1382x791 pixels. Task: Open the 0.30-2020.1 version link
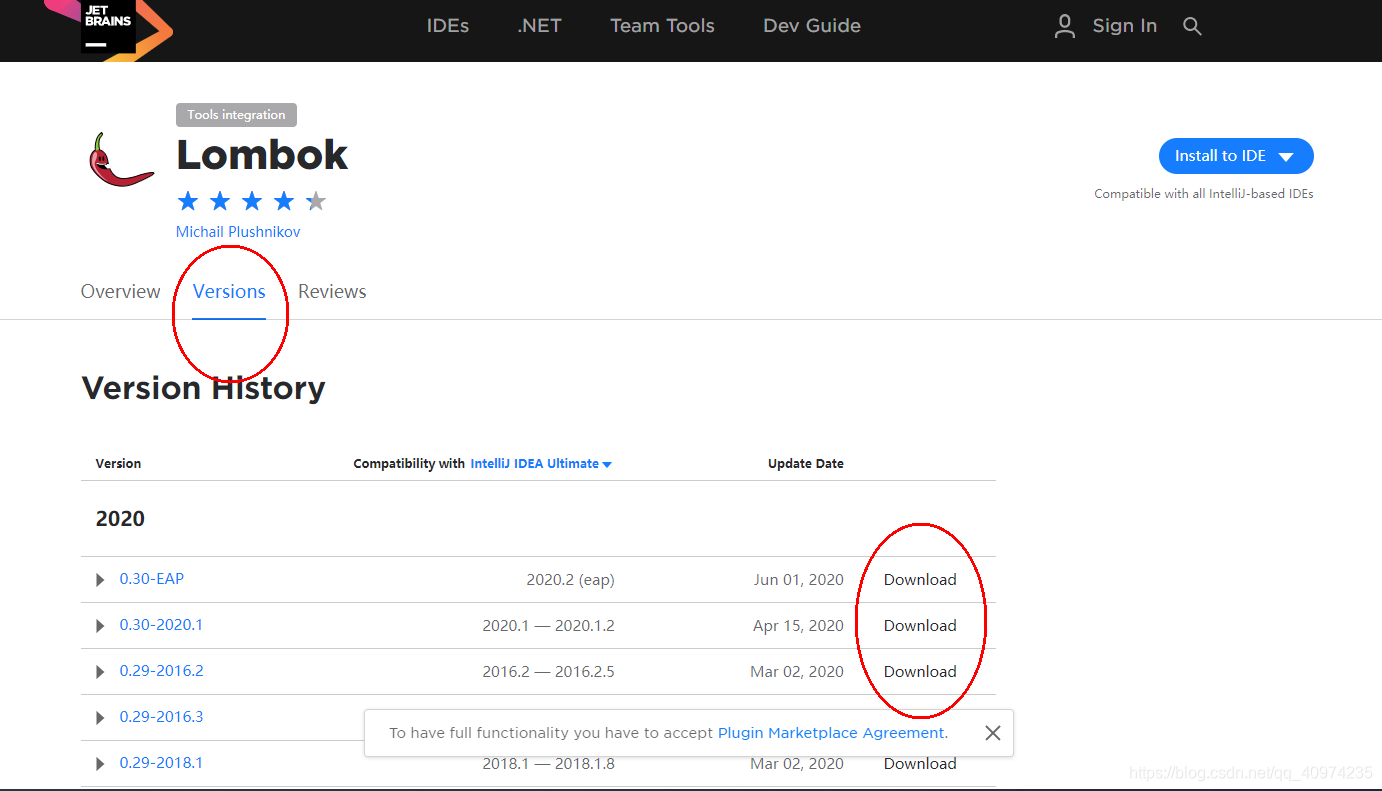161,625
